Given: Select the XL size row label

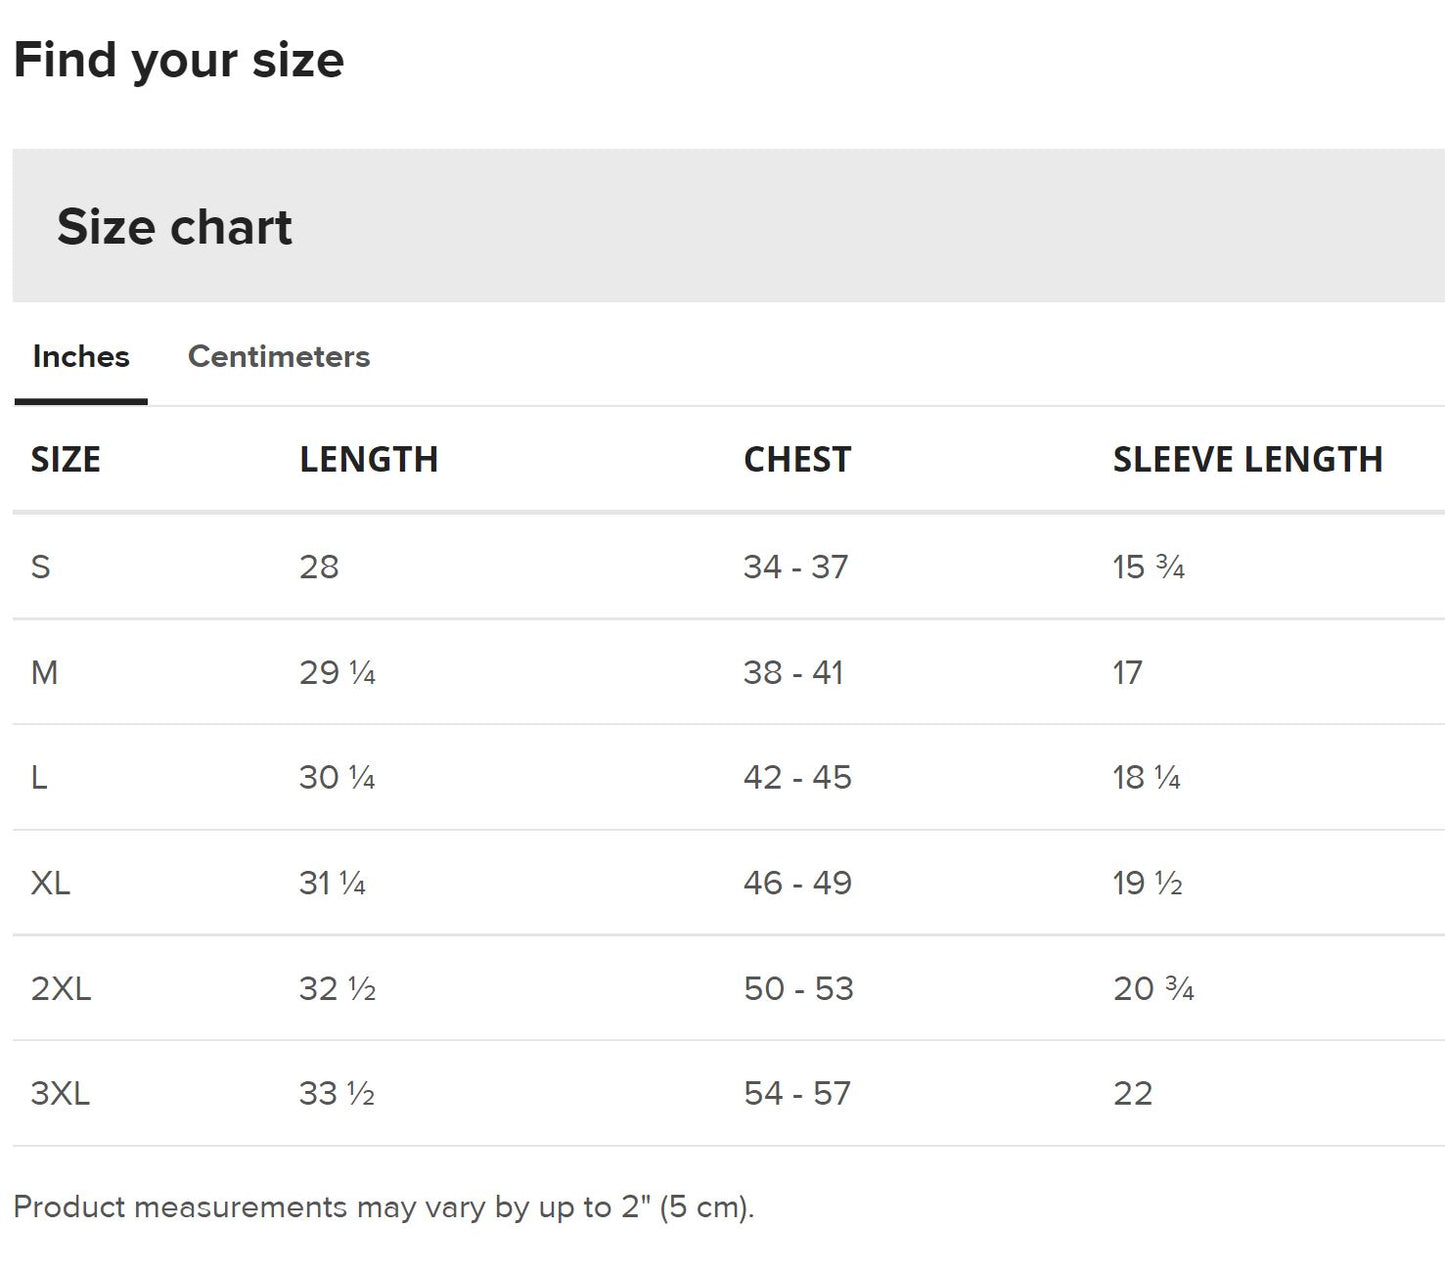Looking at the screenshot, I should point(51,883).
